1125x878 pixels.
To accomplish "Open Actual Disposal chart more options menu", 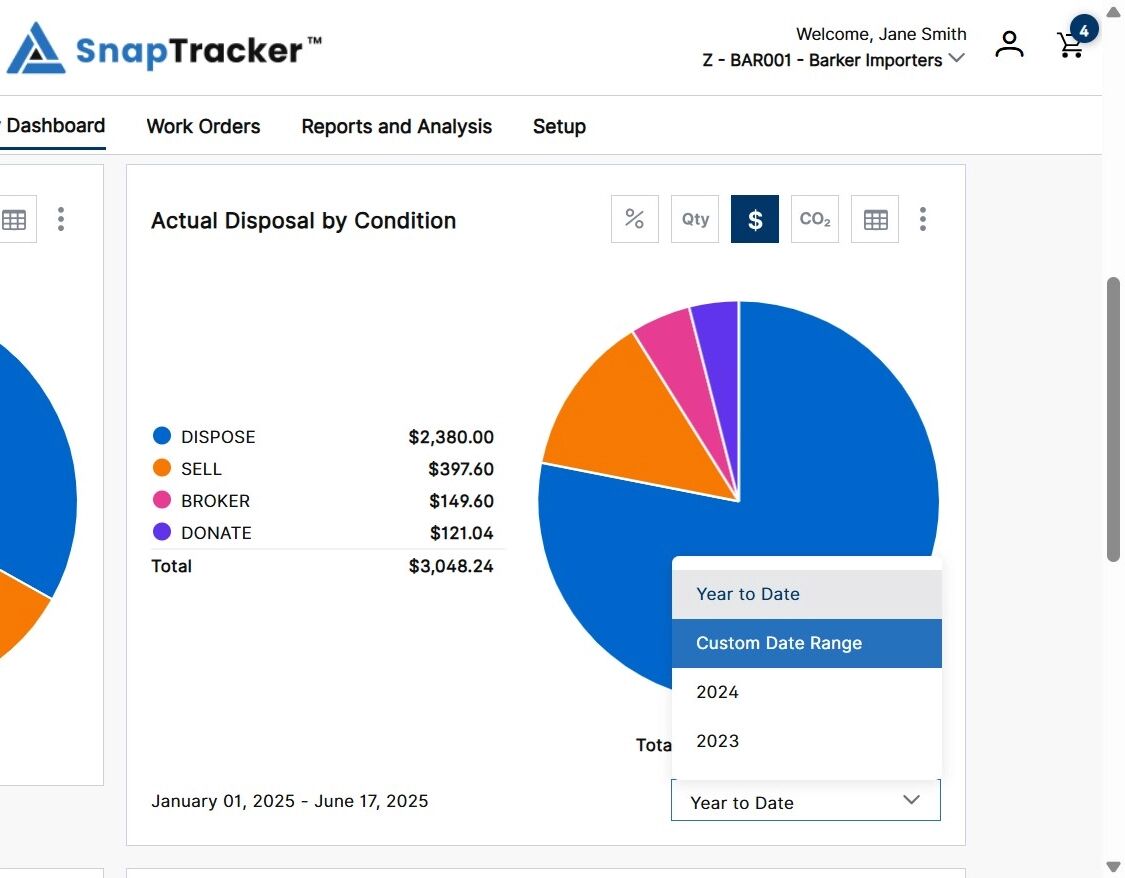I will click(923, 219).
